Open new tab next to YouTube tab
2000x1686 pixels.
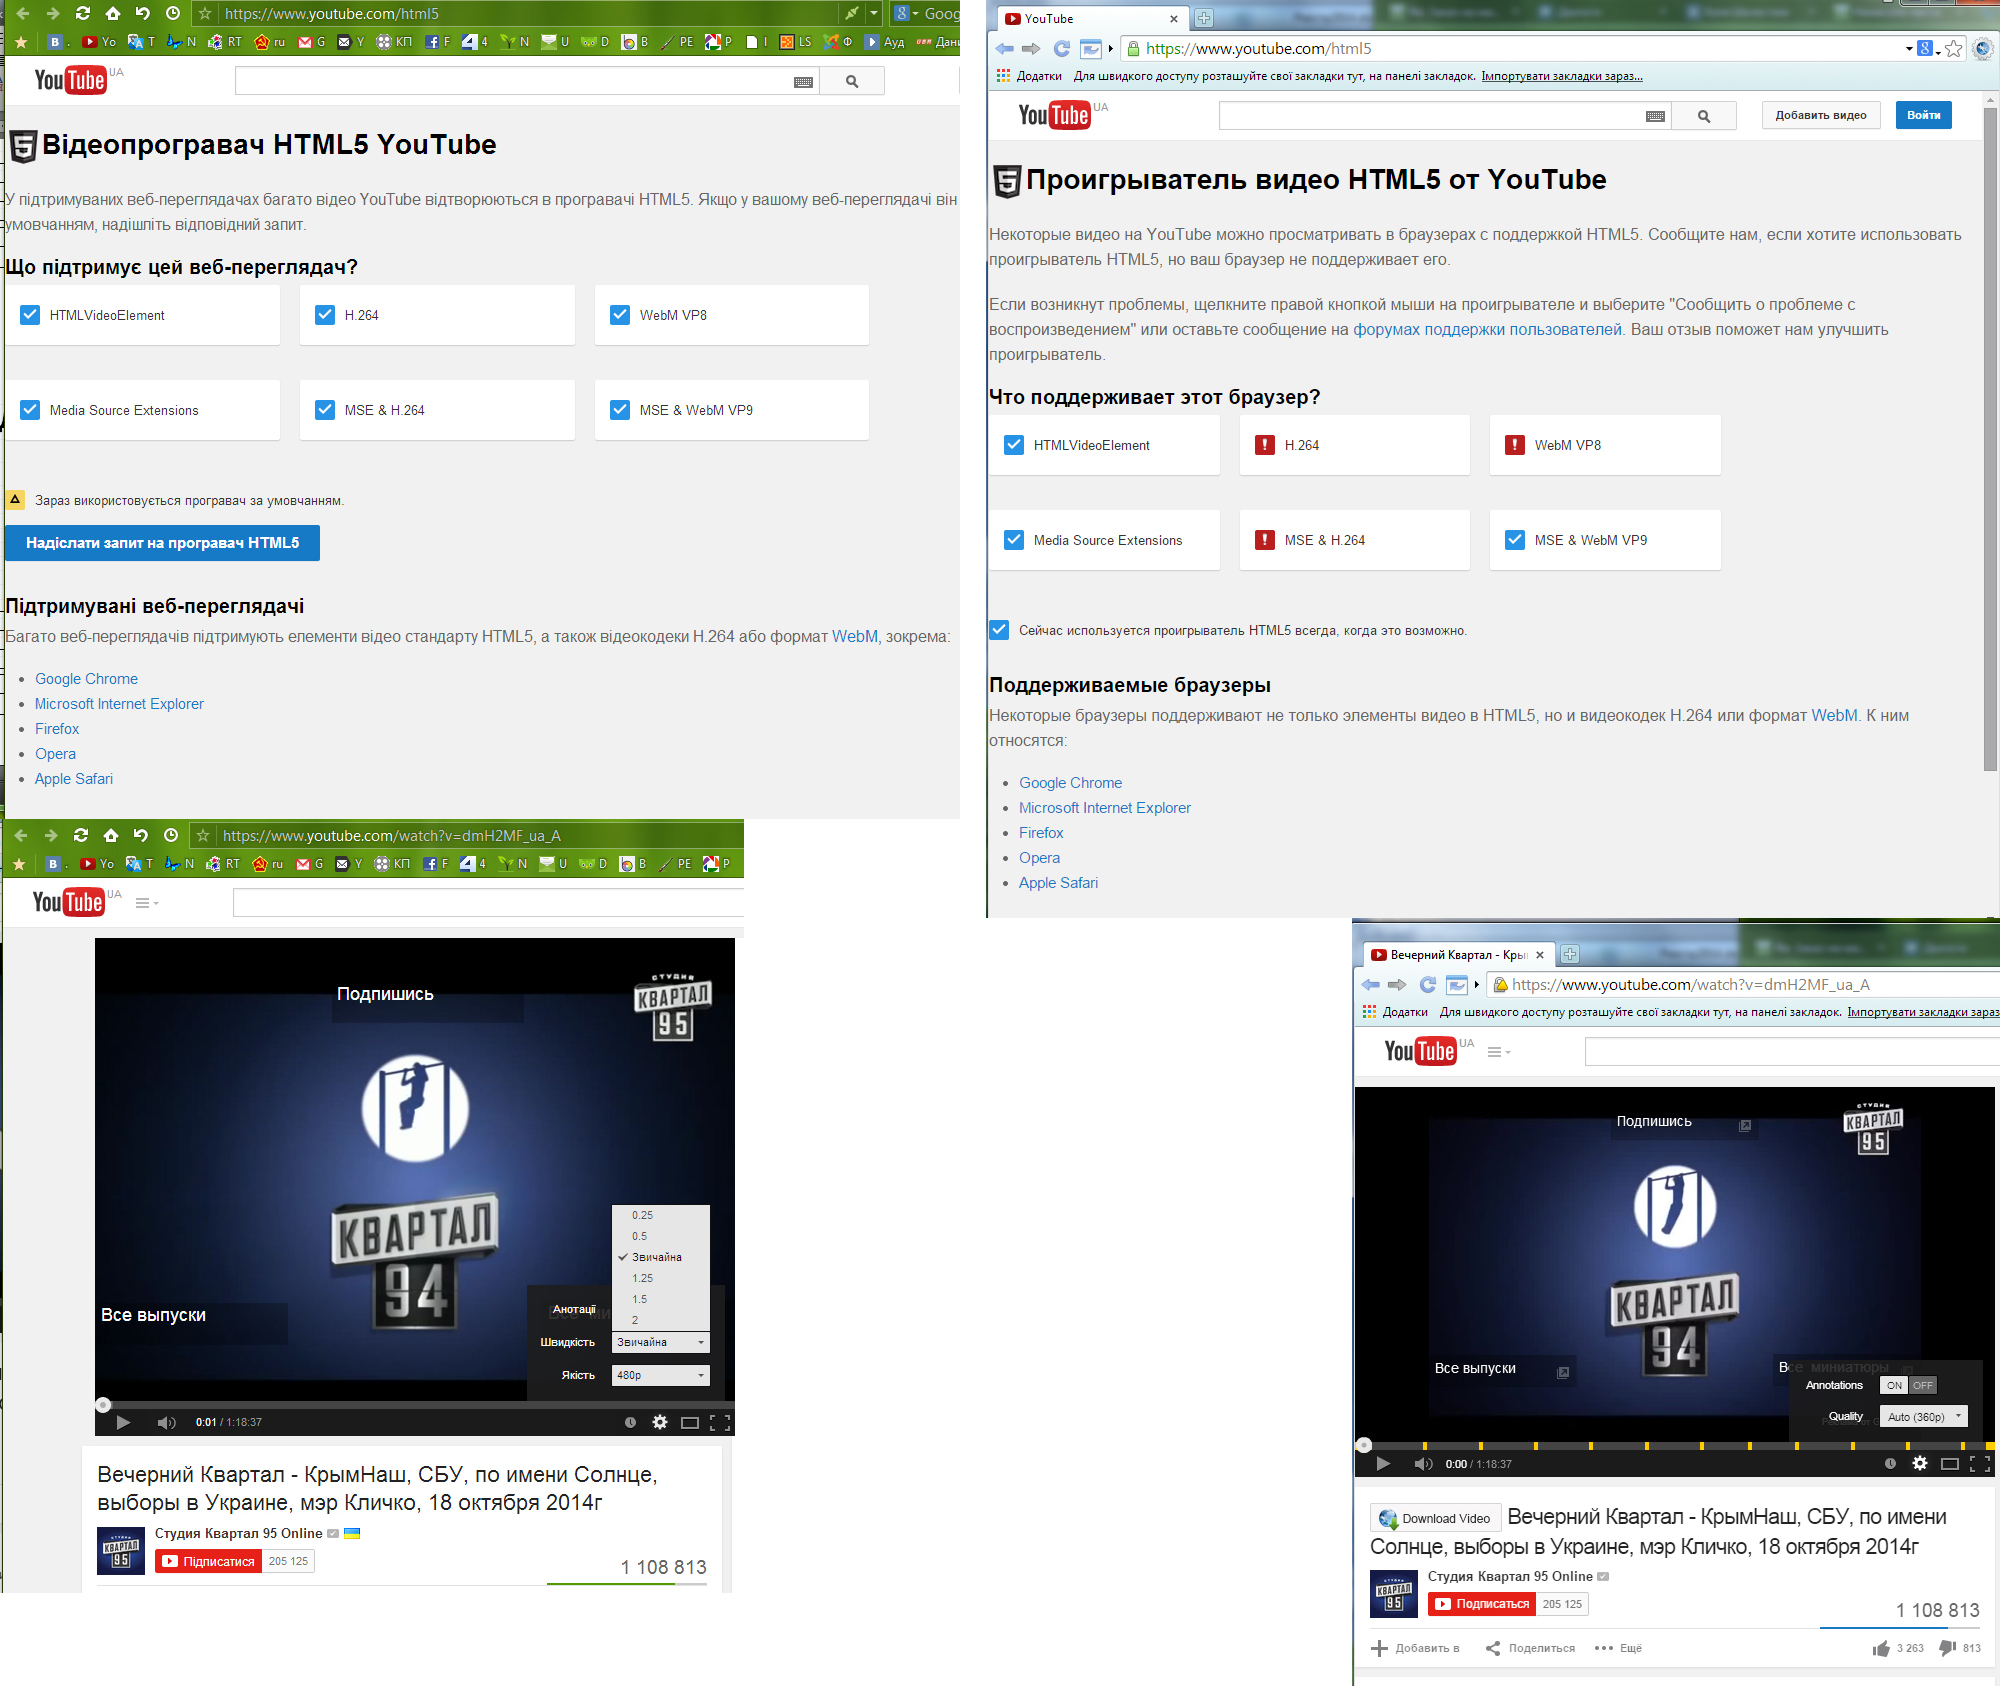[1204, 18]
